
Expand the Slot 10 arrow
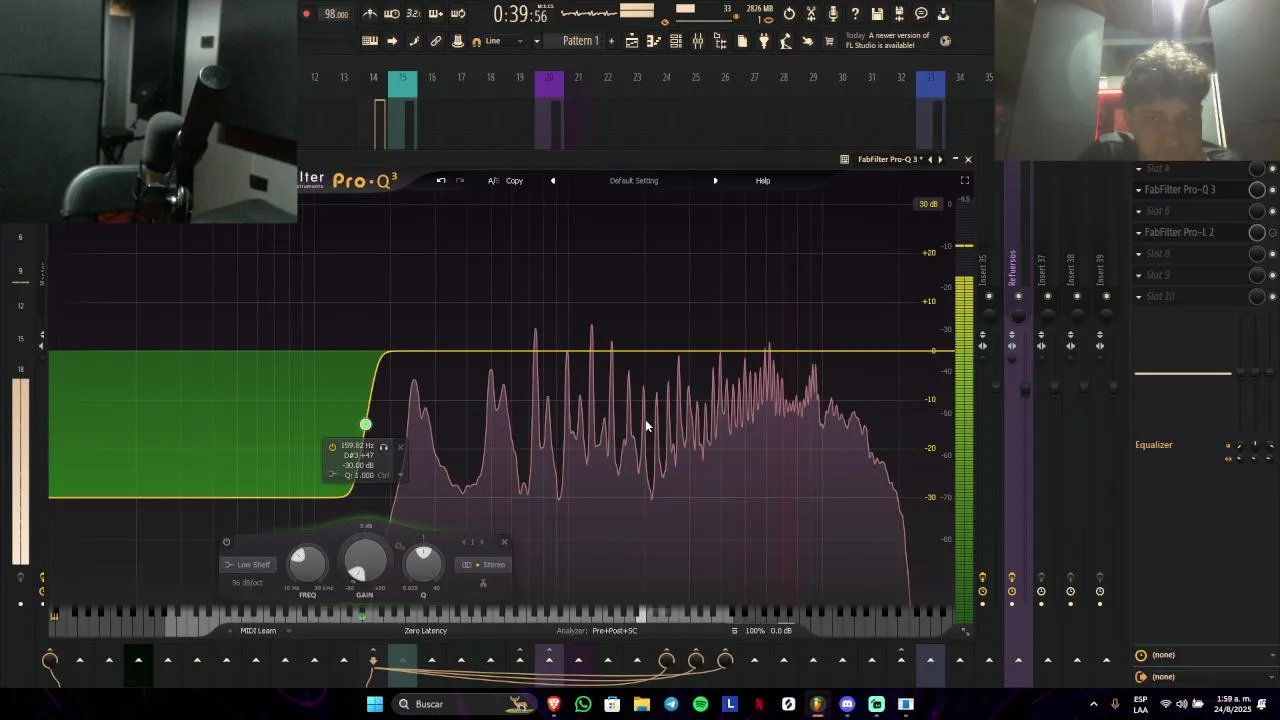[x=1138, y=297]
